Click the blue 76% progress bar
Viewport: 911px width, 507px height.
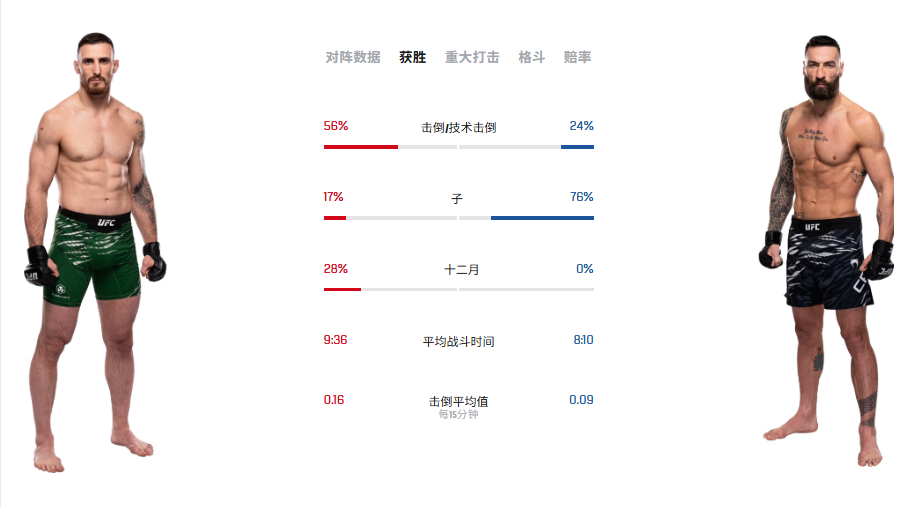(542, 218)
